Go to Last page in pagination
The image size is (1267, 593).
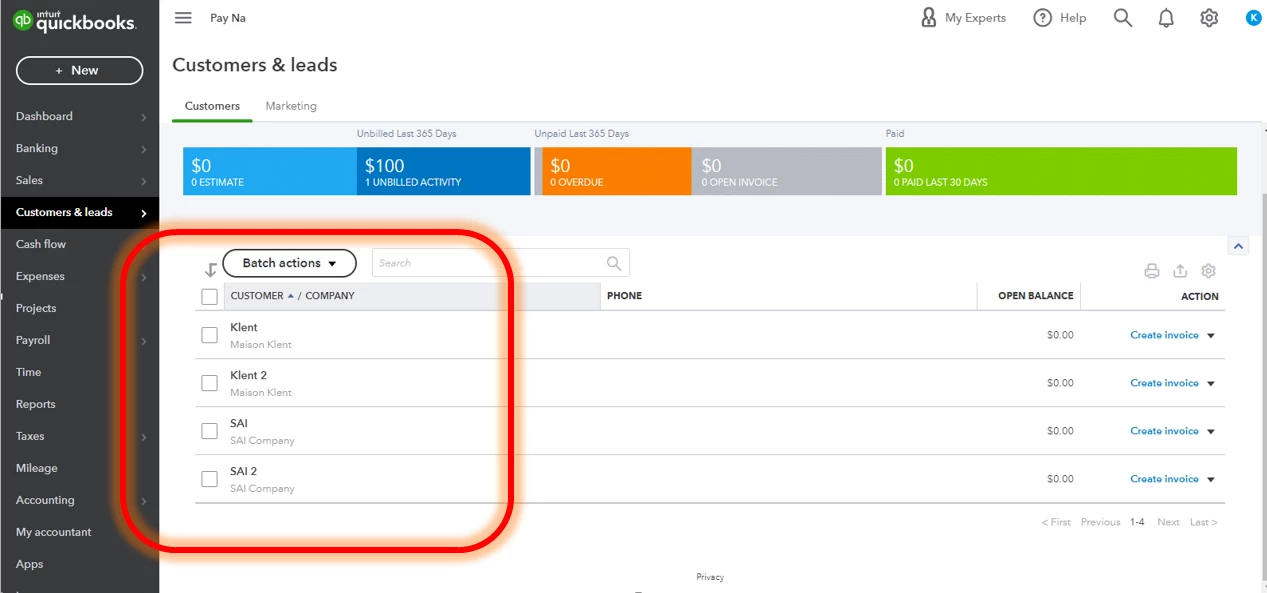(x=1203, y=522)
